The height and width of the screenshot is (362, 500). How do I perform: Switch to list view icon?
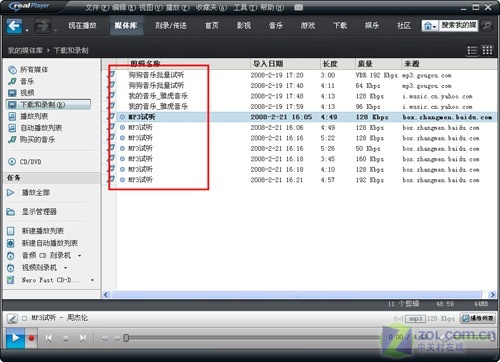tap(472, 50)
